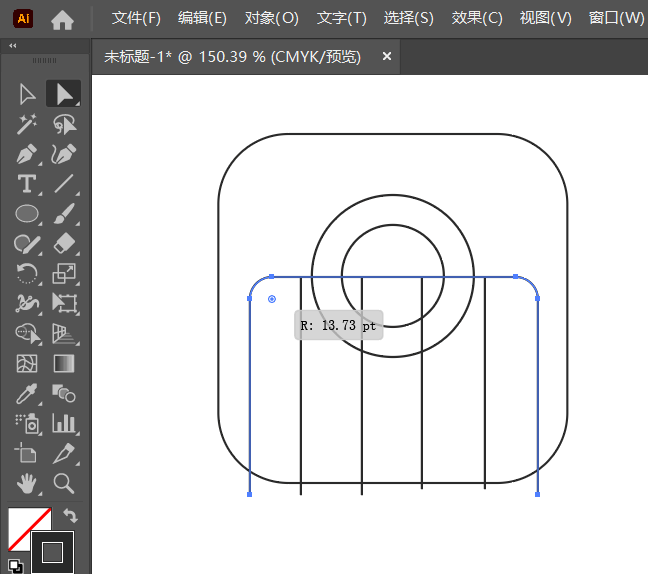Screen dimensions: 648x574
Task: Open the 文件(F) menu
Action: (x=136, y=18)
